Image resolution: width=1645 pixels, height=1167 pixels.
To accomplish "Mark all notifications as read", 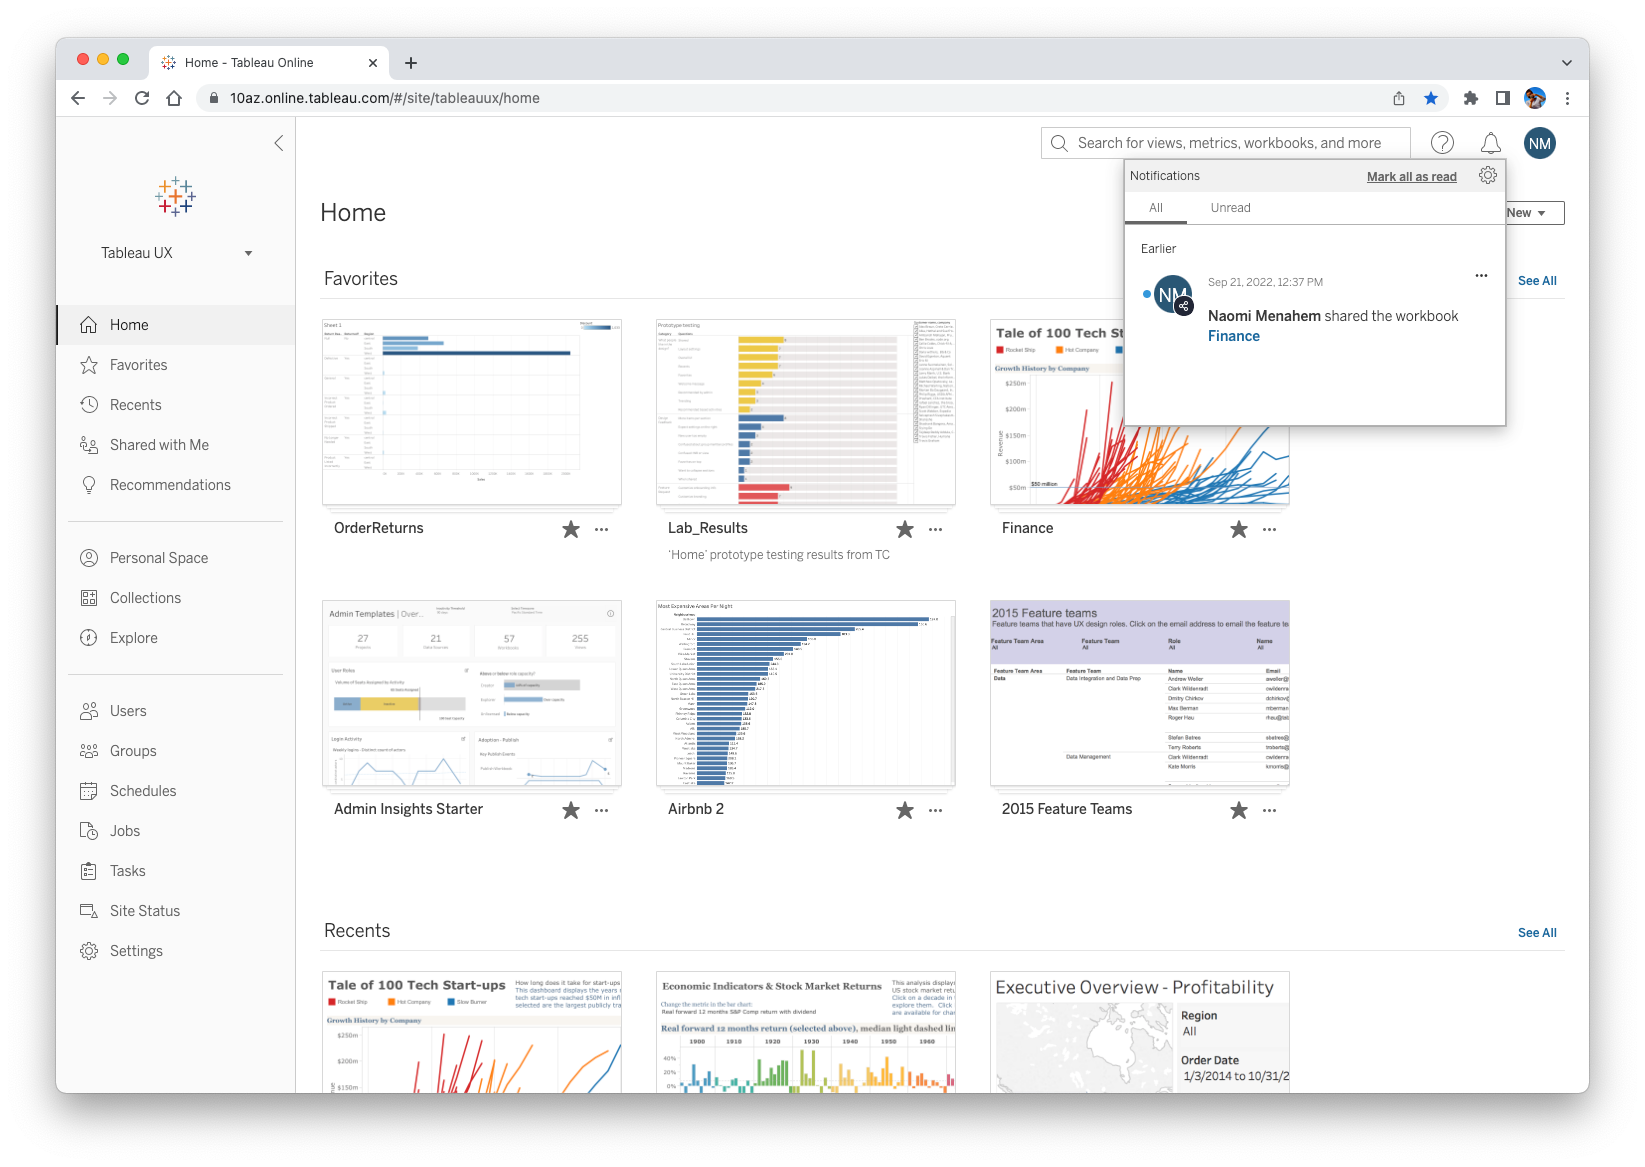I will point(1412,177).
